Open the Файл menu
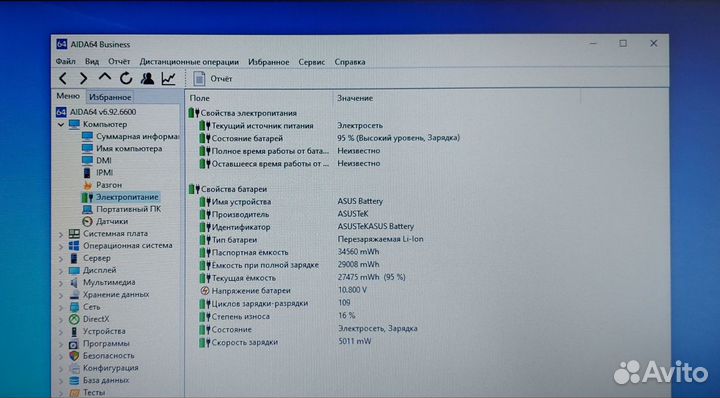The image size is (720, 398). pos(66,62)
